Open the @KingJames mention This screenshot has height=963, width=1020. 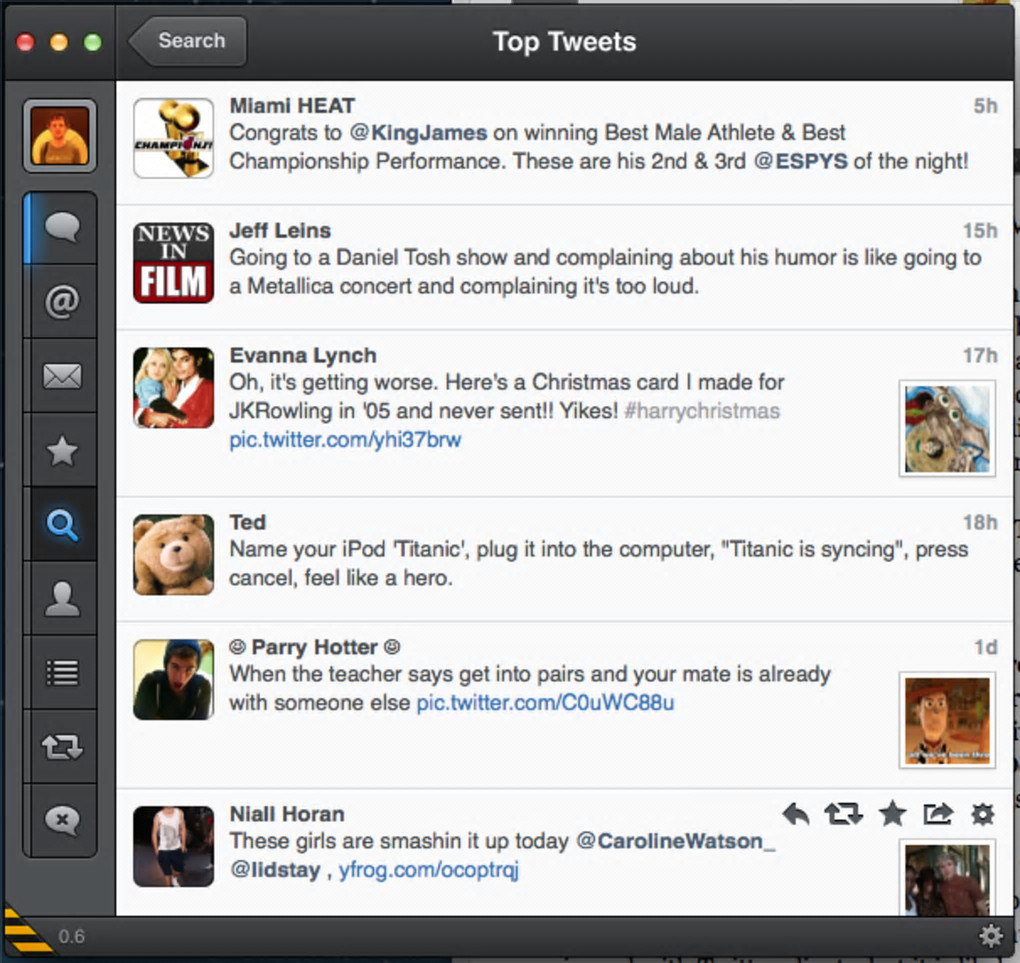(418, 133)
